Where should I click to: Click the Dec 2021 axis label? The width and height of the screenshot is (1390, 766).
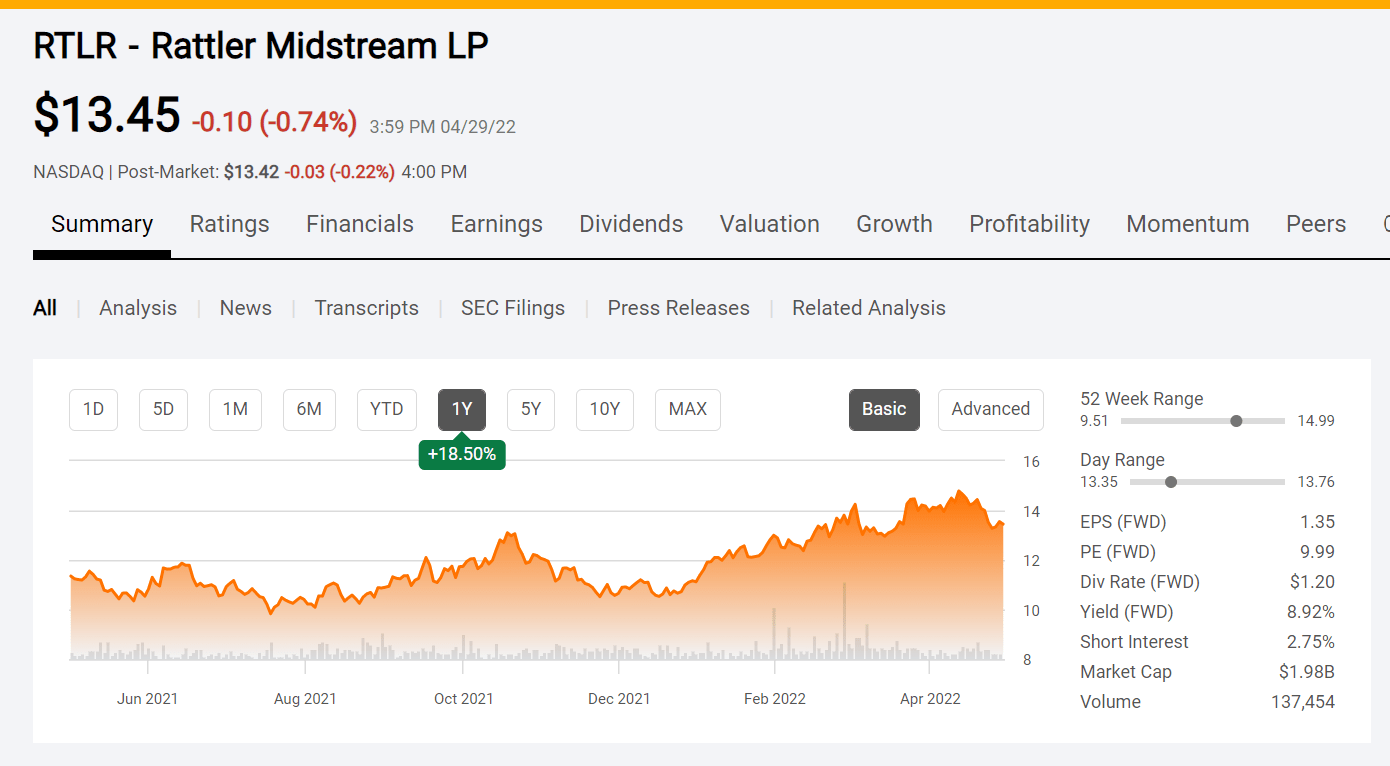(619, 699)
